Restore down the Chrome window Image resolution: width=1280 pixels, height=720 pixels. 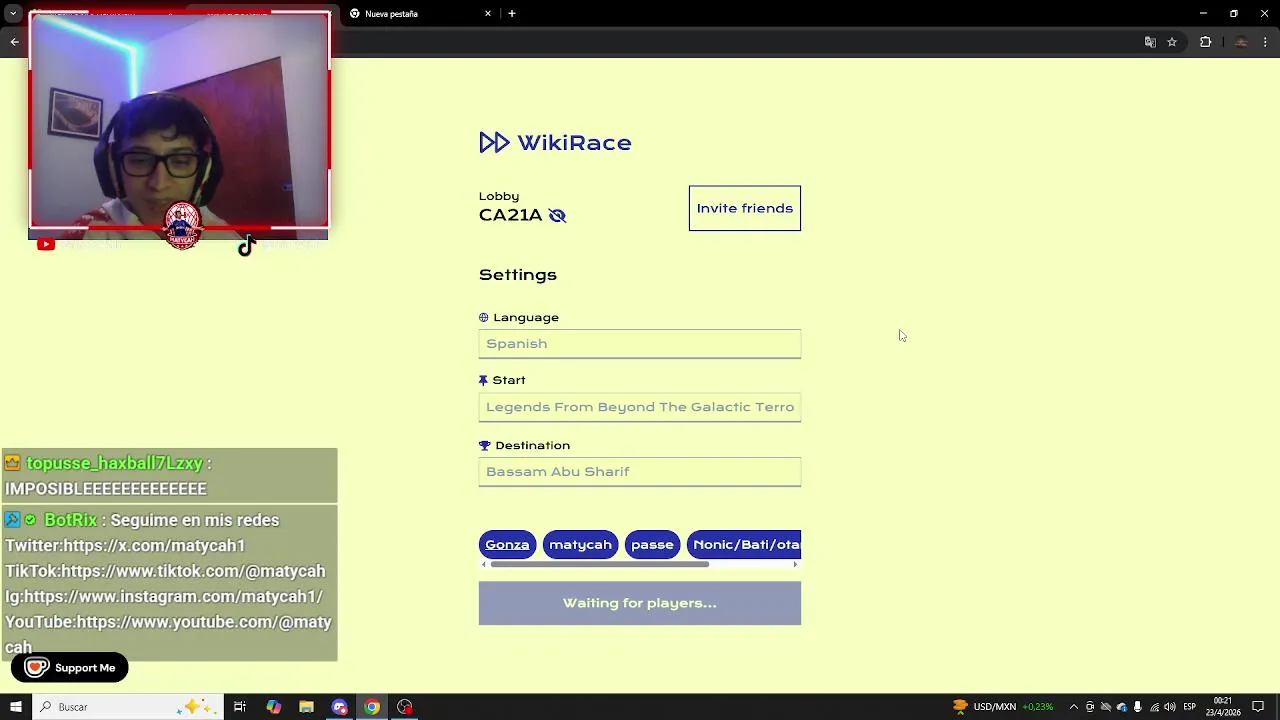1234,14
